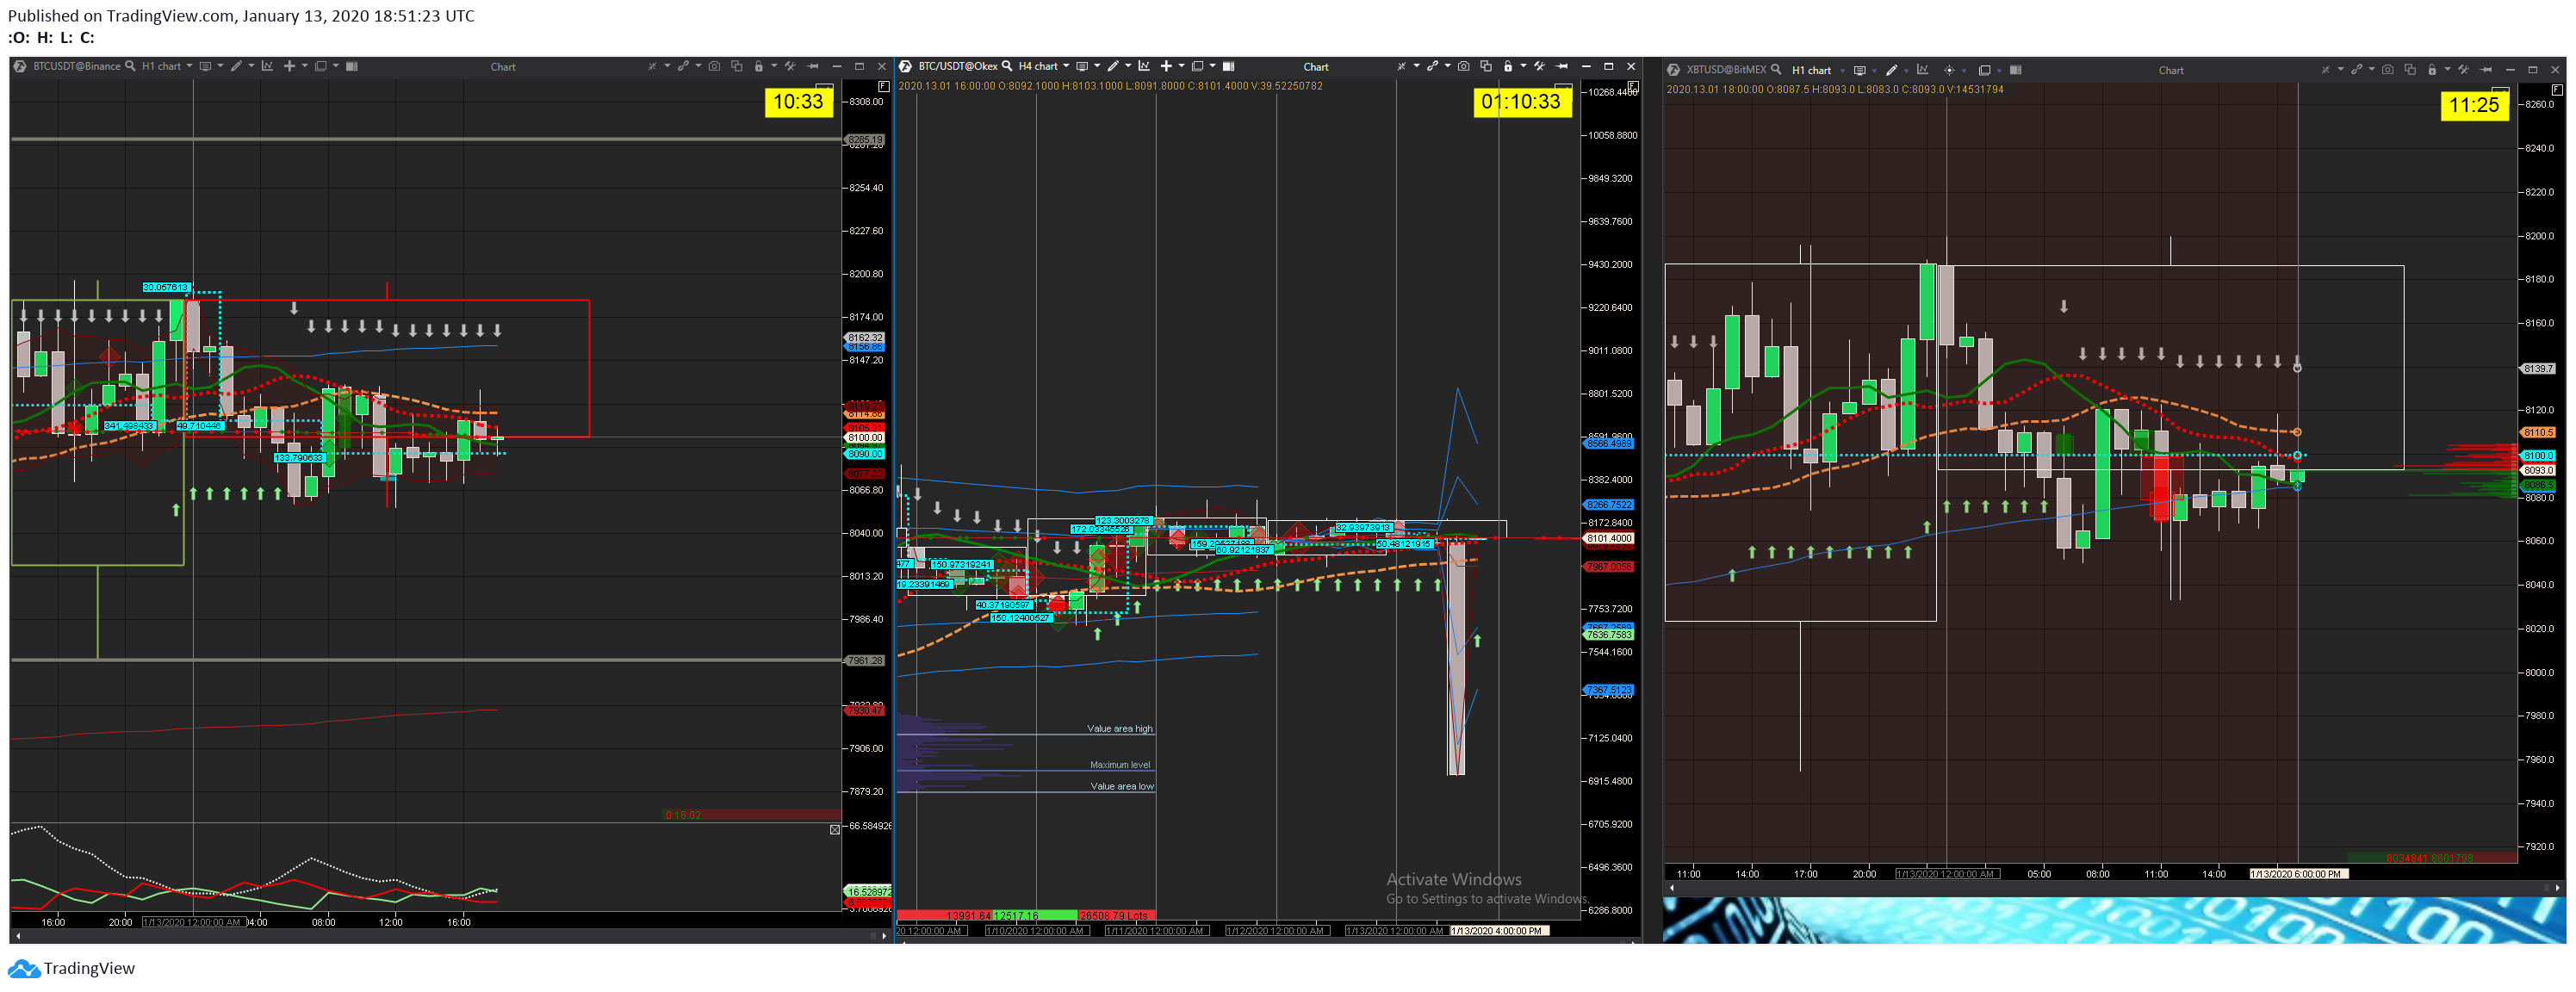This screenshot has width=2576, height=992.
Task: Open the Binance chart app logo menu
Action: coord(20,66)
